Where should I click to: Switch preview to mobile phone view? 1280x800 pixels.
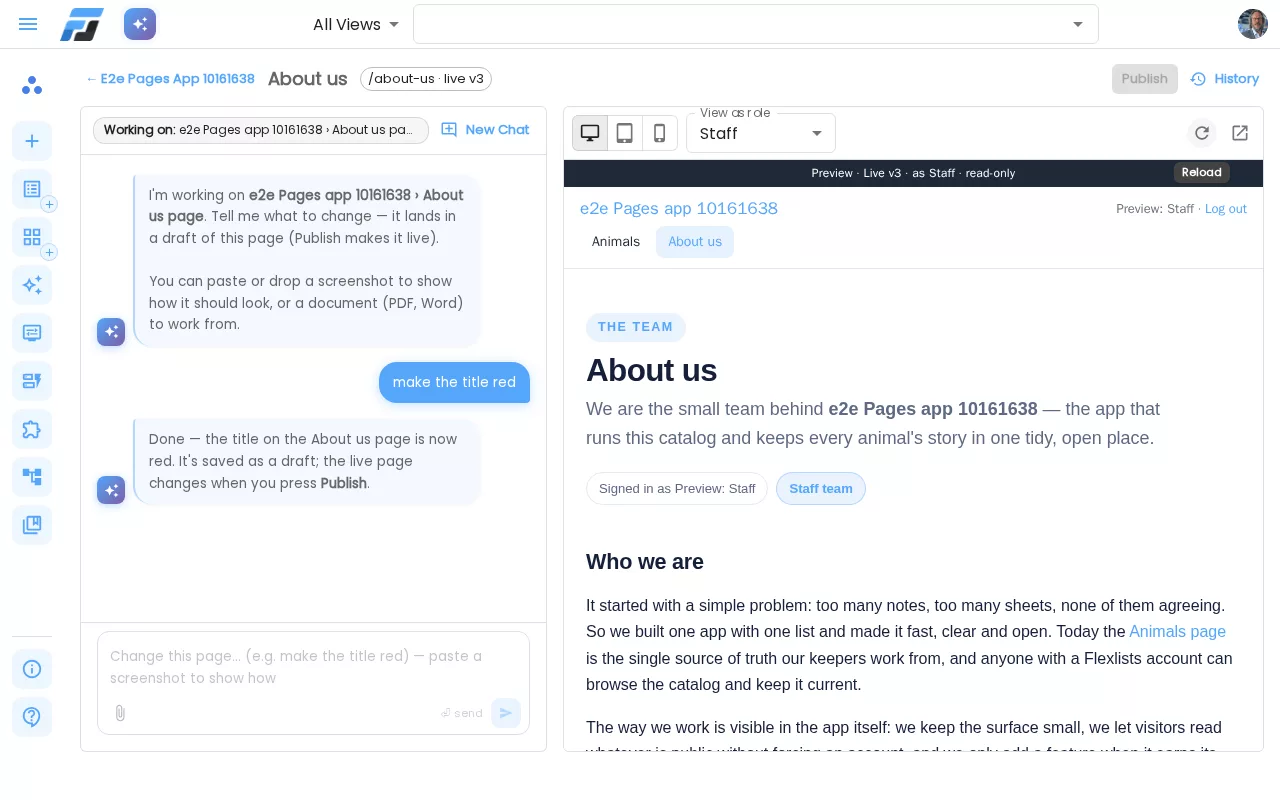click(660, 133)
